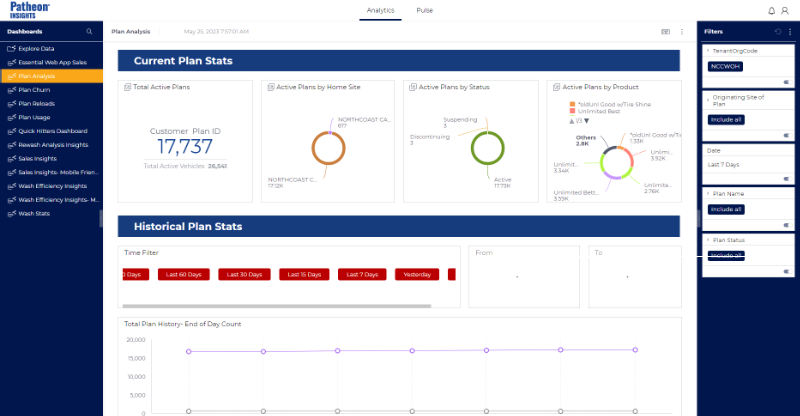Toggle the Date filter switch

(x=786, y=179)
